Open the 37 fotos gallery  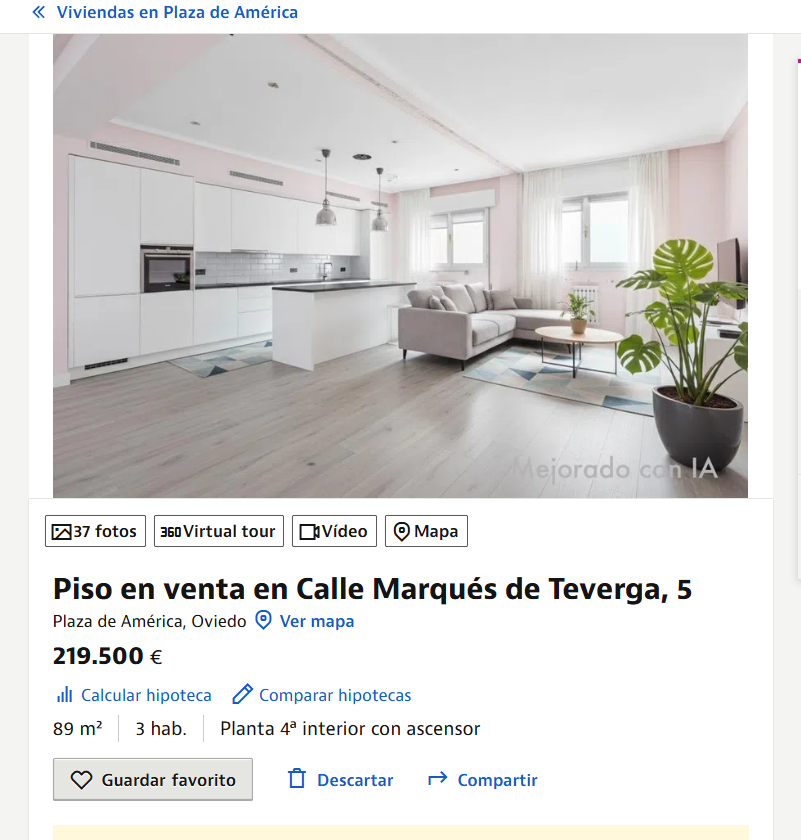click(95, 531)
